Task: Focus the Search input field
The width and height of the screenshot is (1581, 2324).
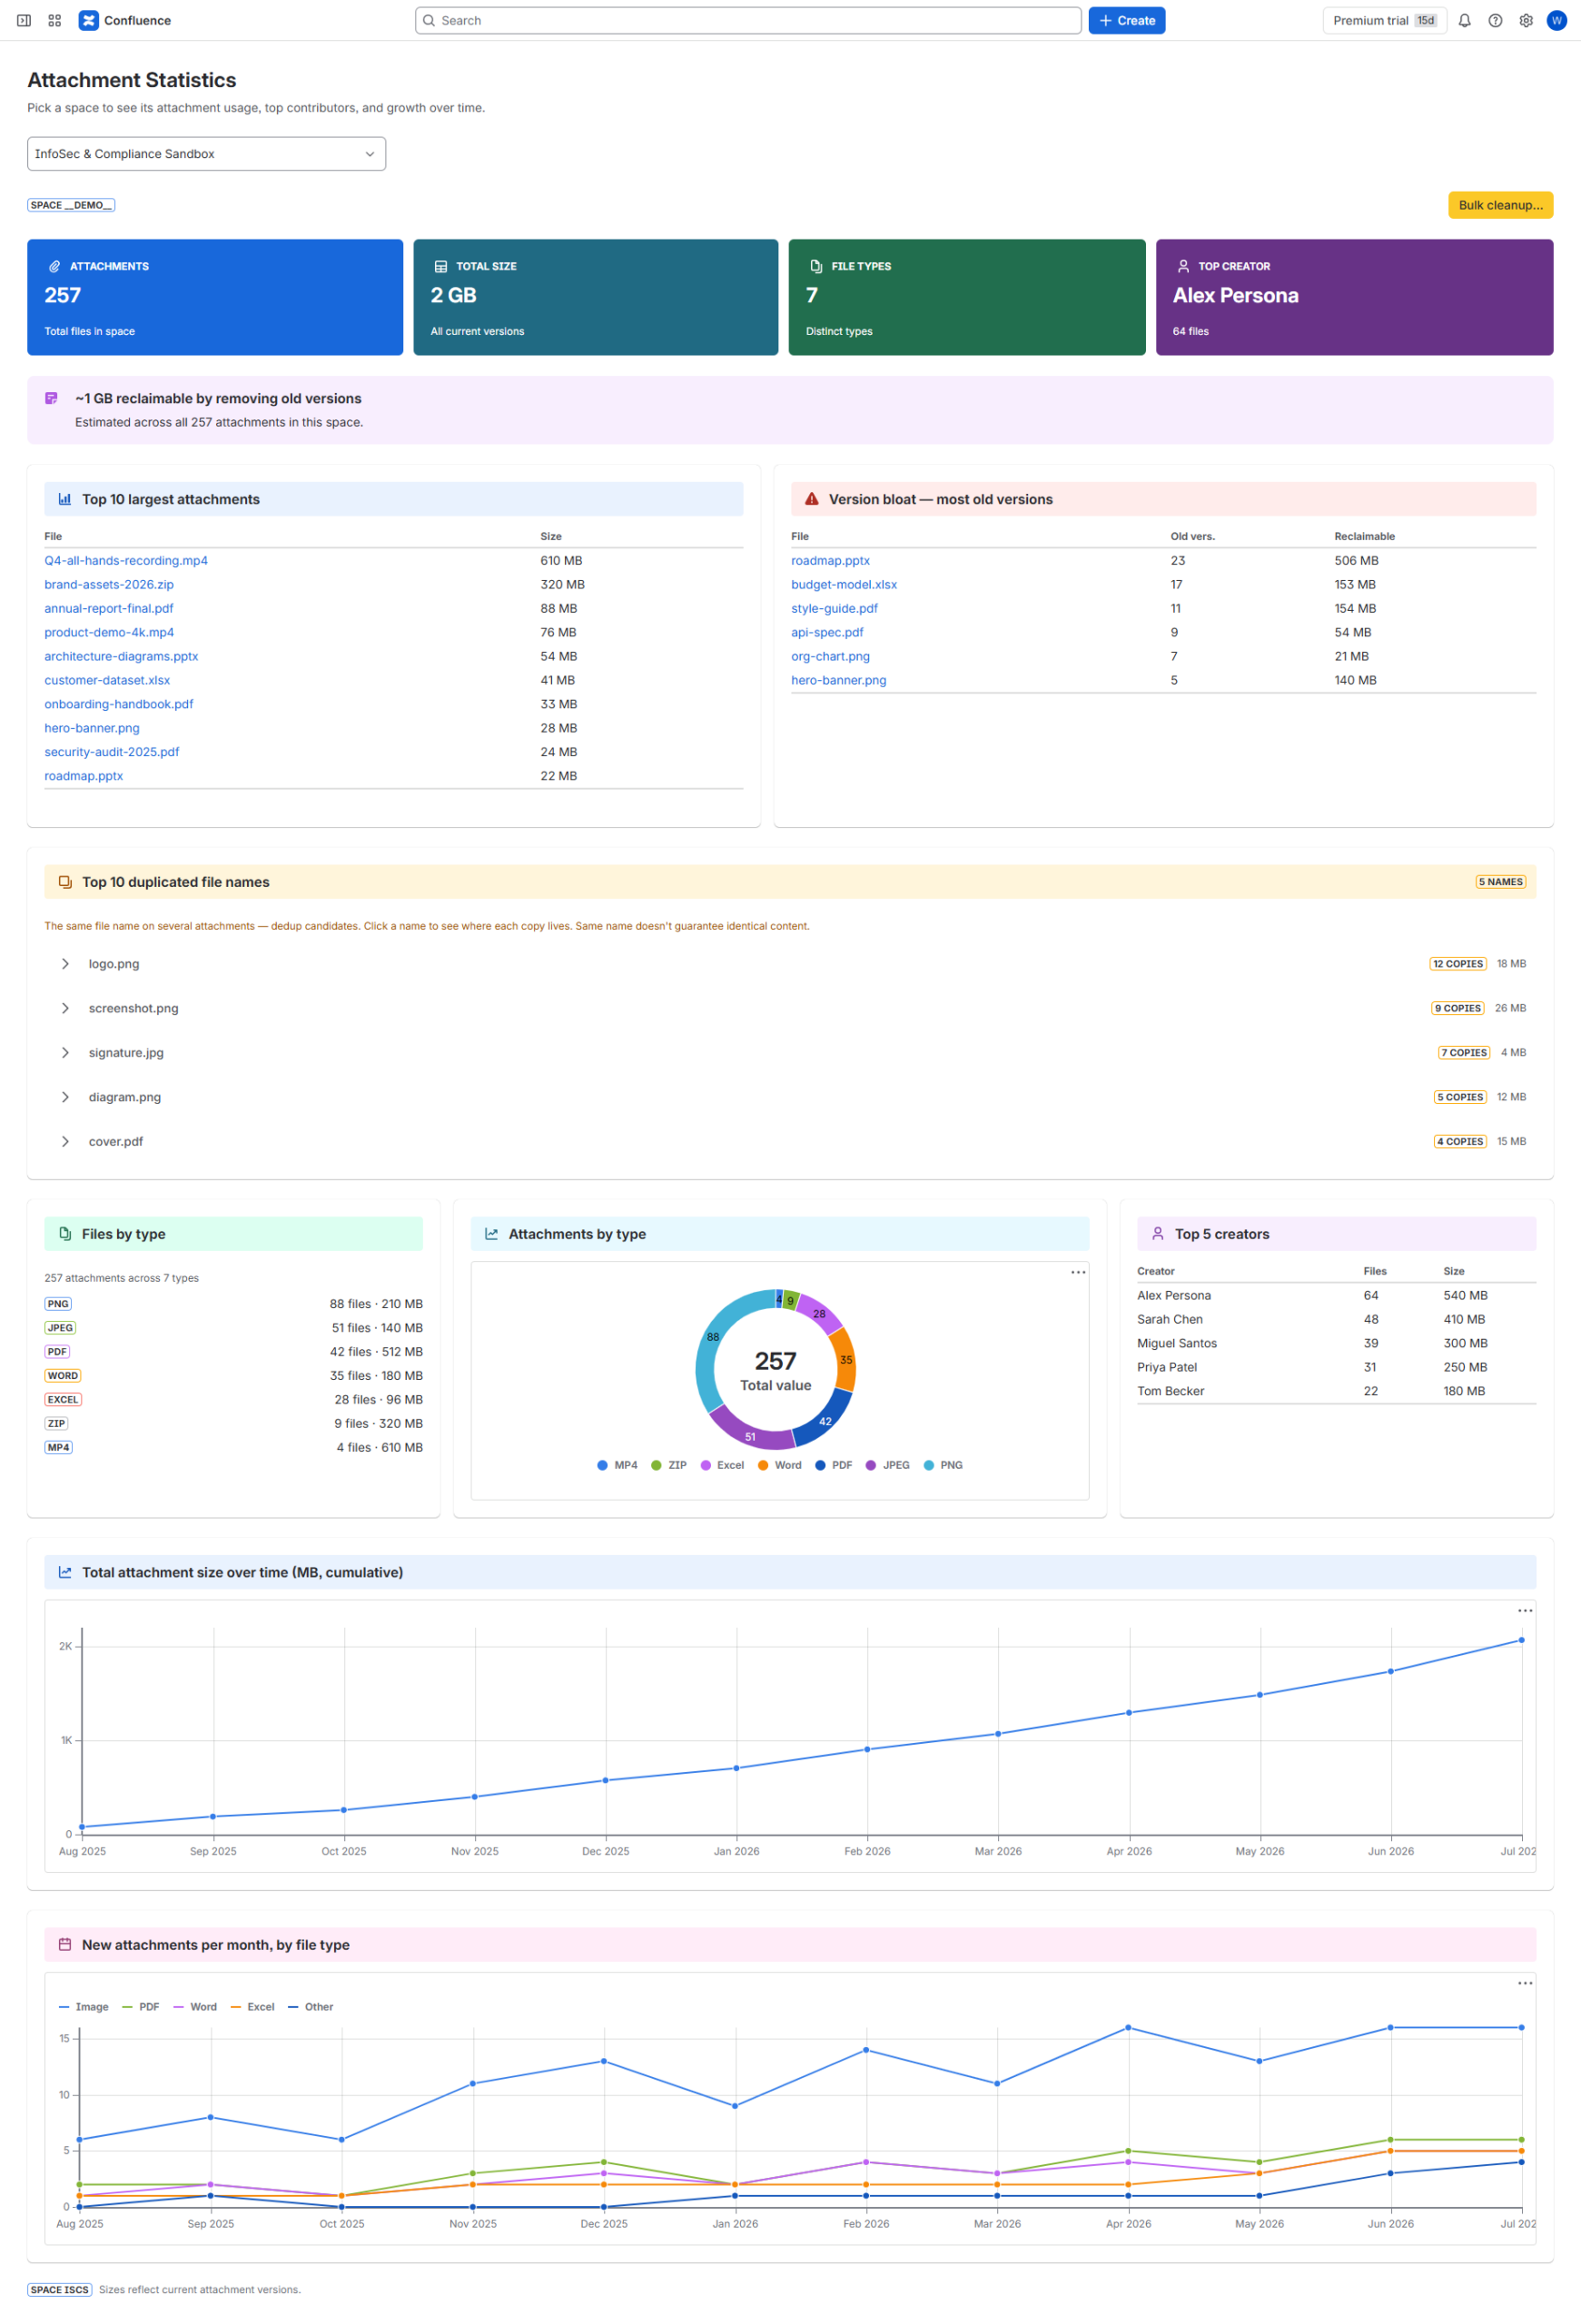Action: tap(748, 20)
